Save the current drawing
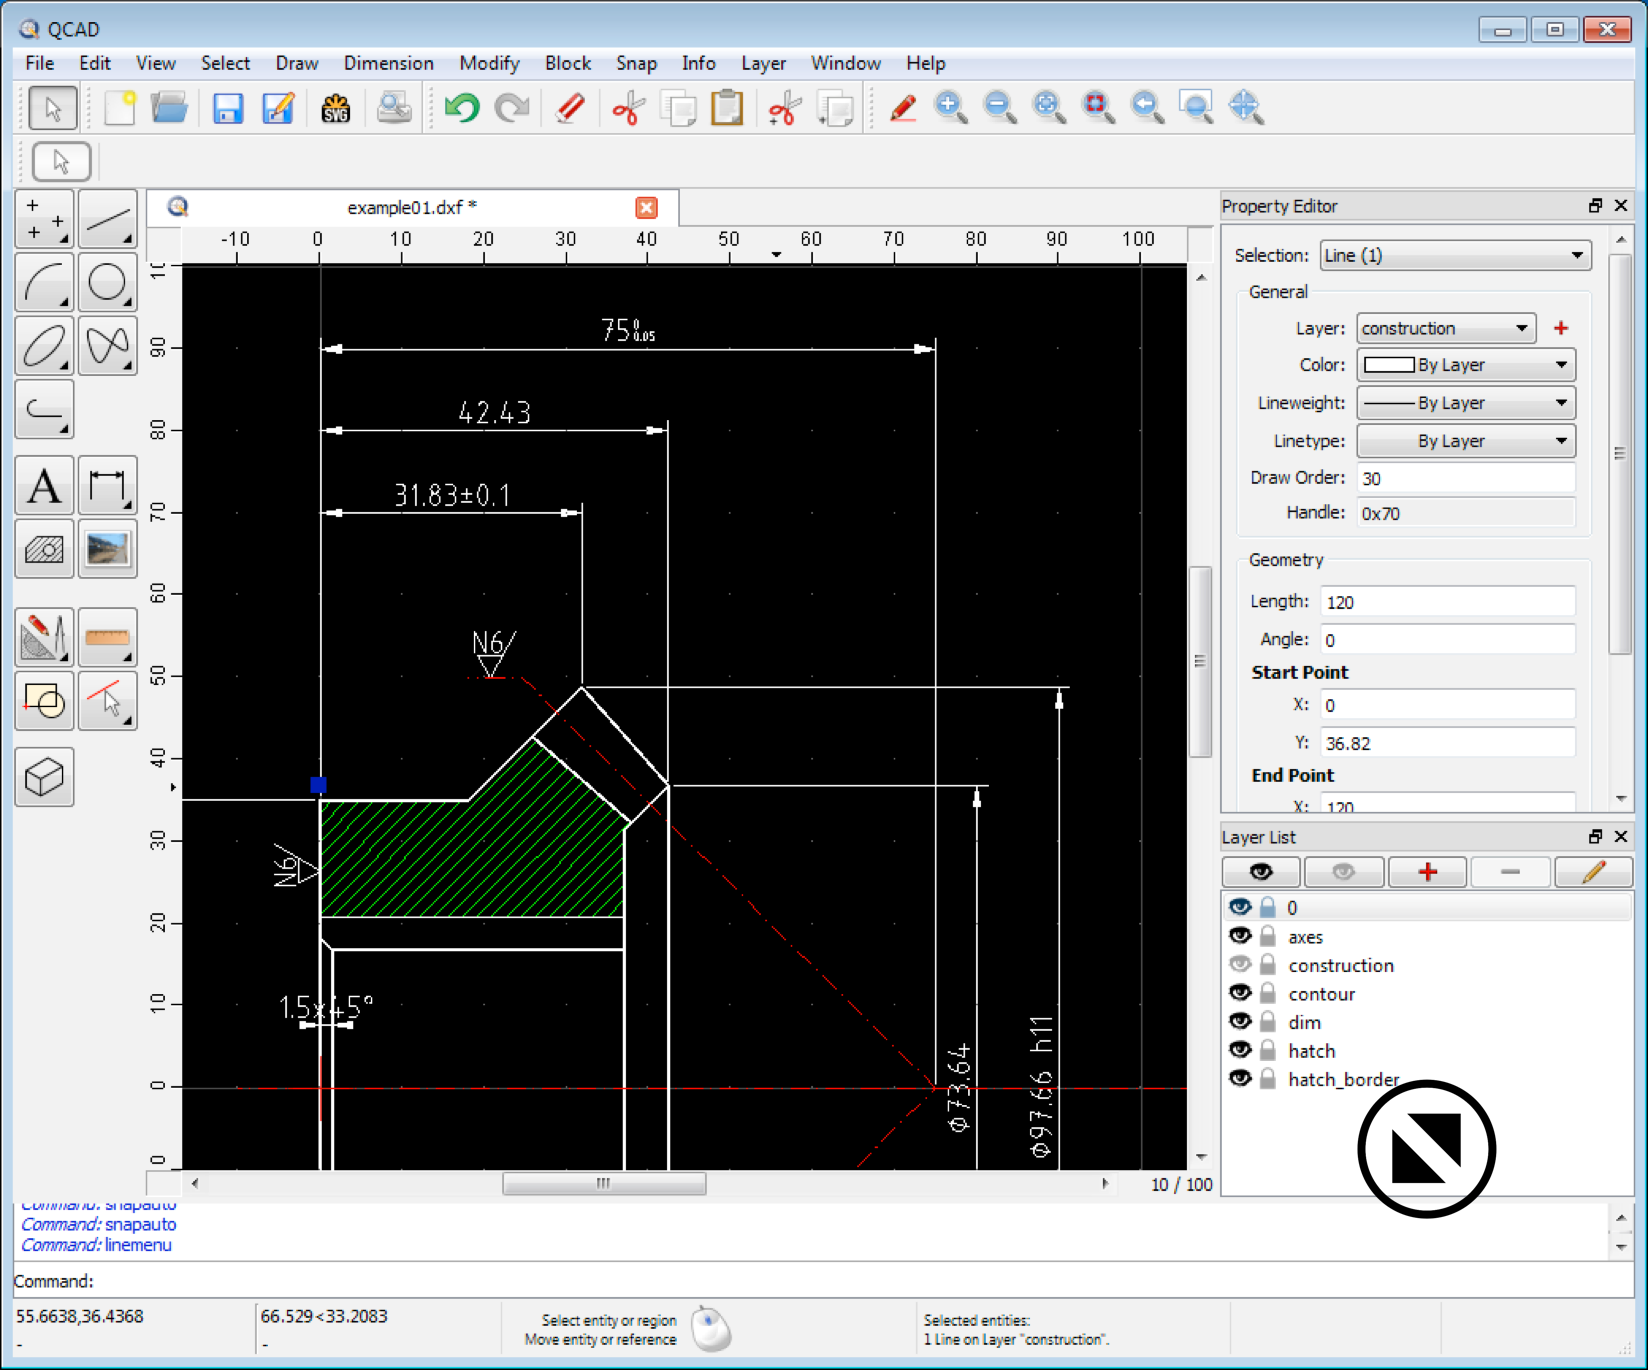The image size is (1648, 1370). 228,107
